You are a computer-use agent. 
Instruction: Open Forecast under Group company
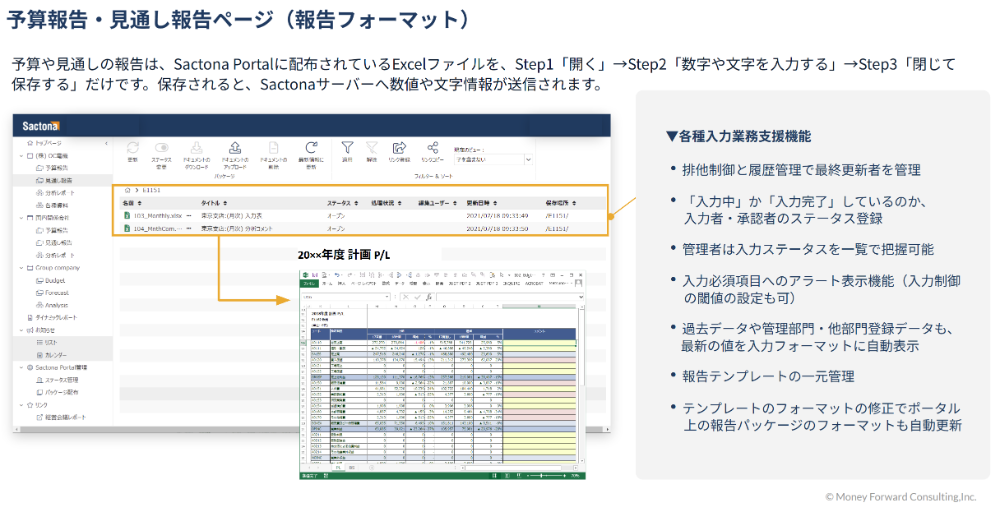pos(57,293)
